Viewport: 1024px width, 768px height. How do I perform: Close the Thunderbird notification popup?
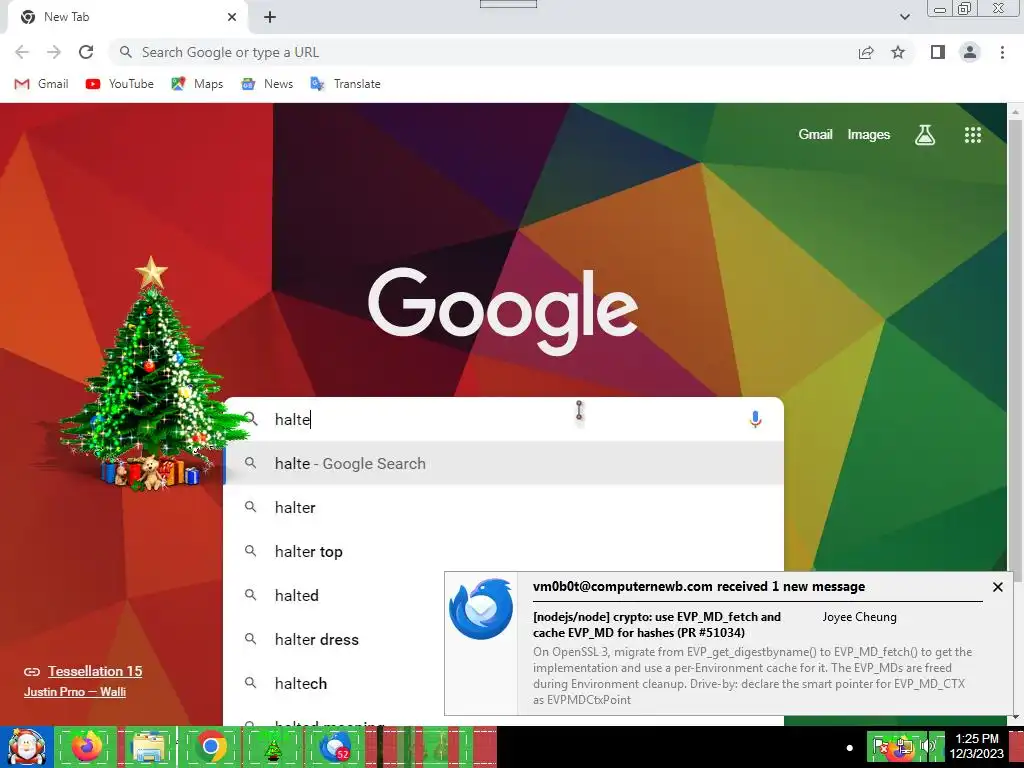pos(997,587)
